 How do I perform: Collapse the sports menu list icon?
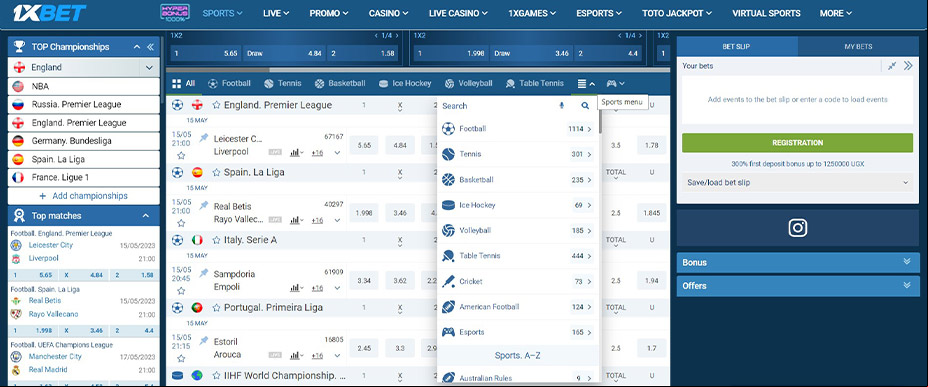tap(586, 83)
